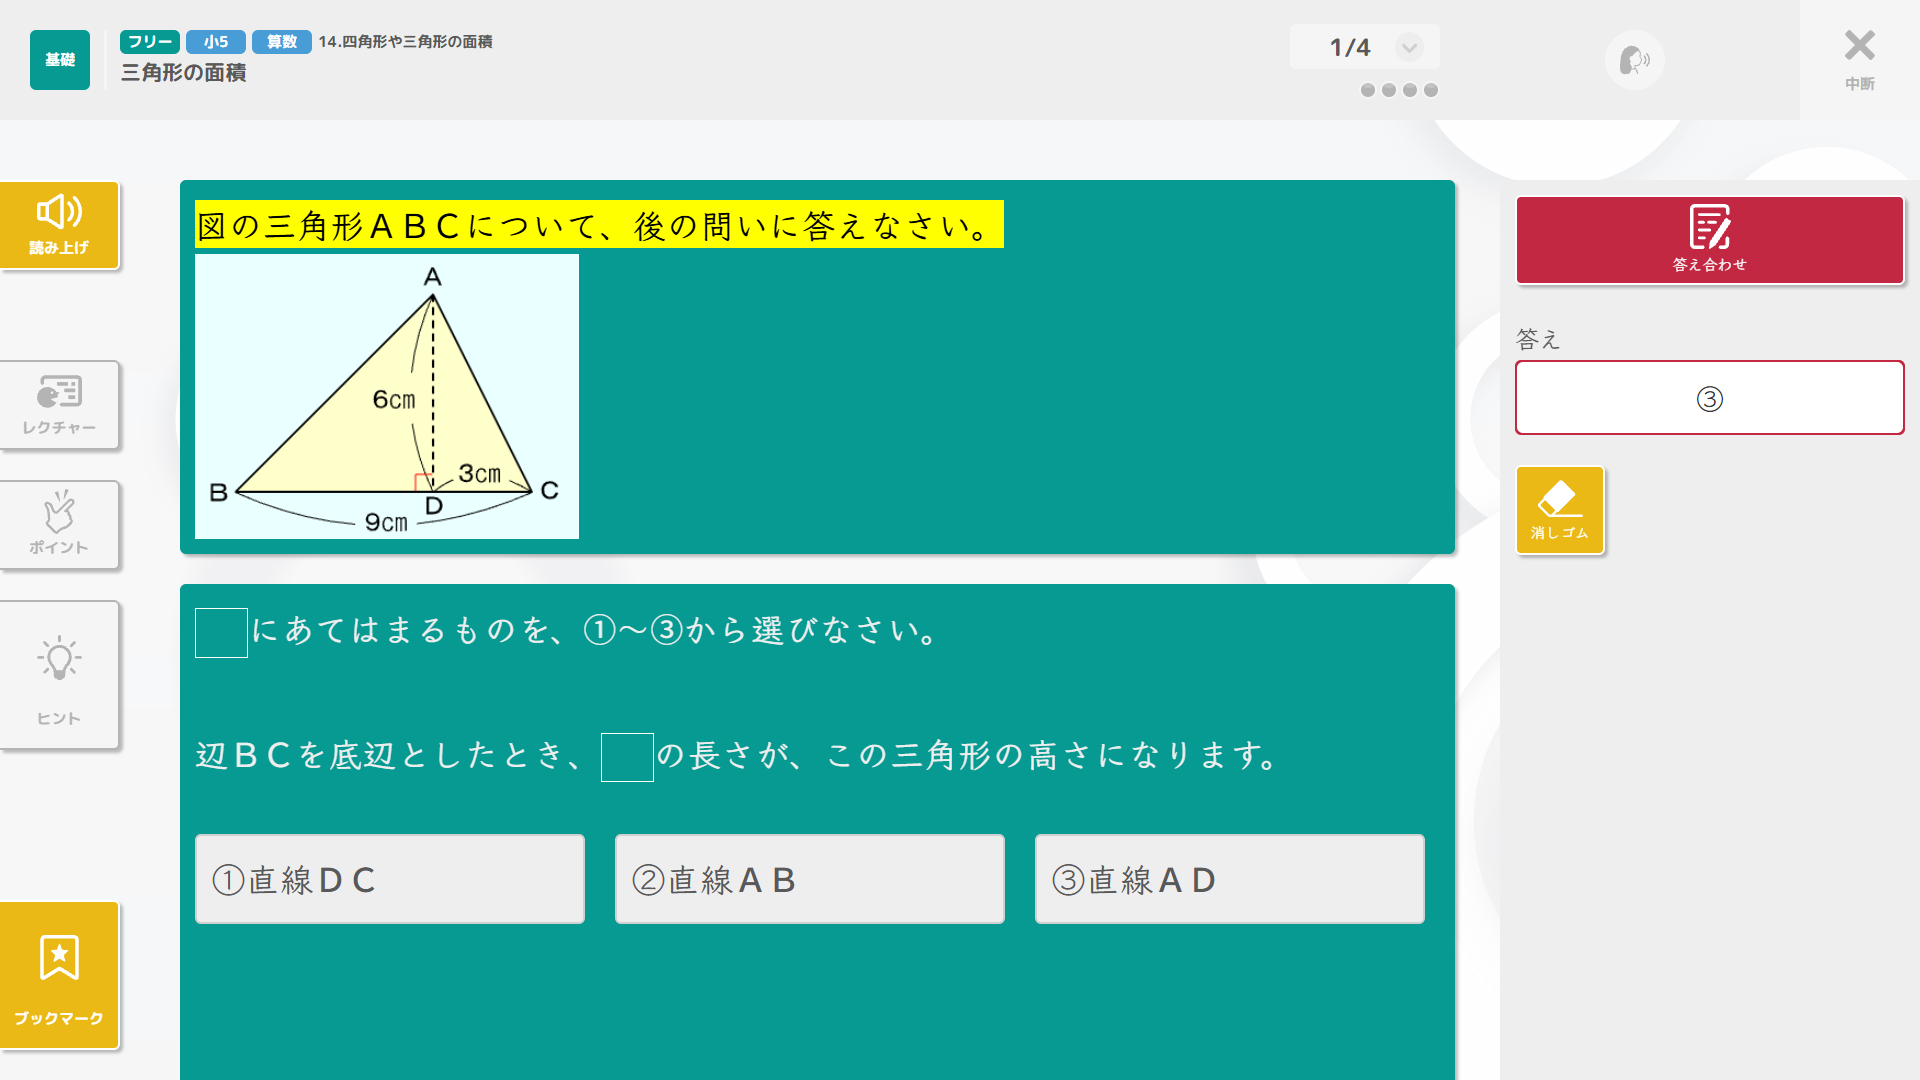Expand the 1/4 question number dropdown

tap(1409, 47)
